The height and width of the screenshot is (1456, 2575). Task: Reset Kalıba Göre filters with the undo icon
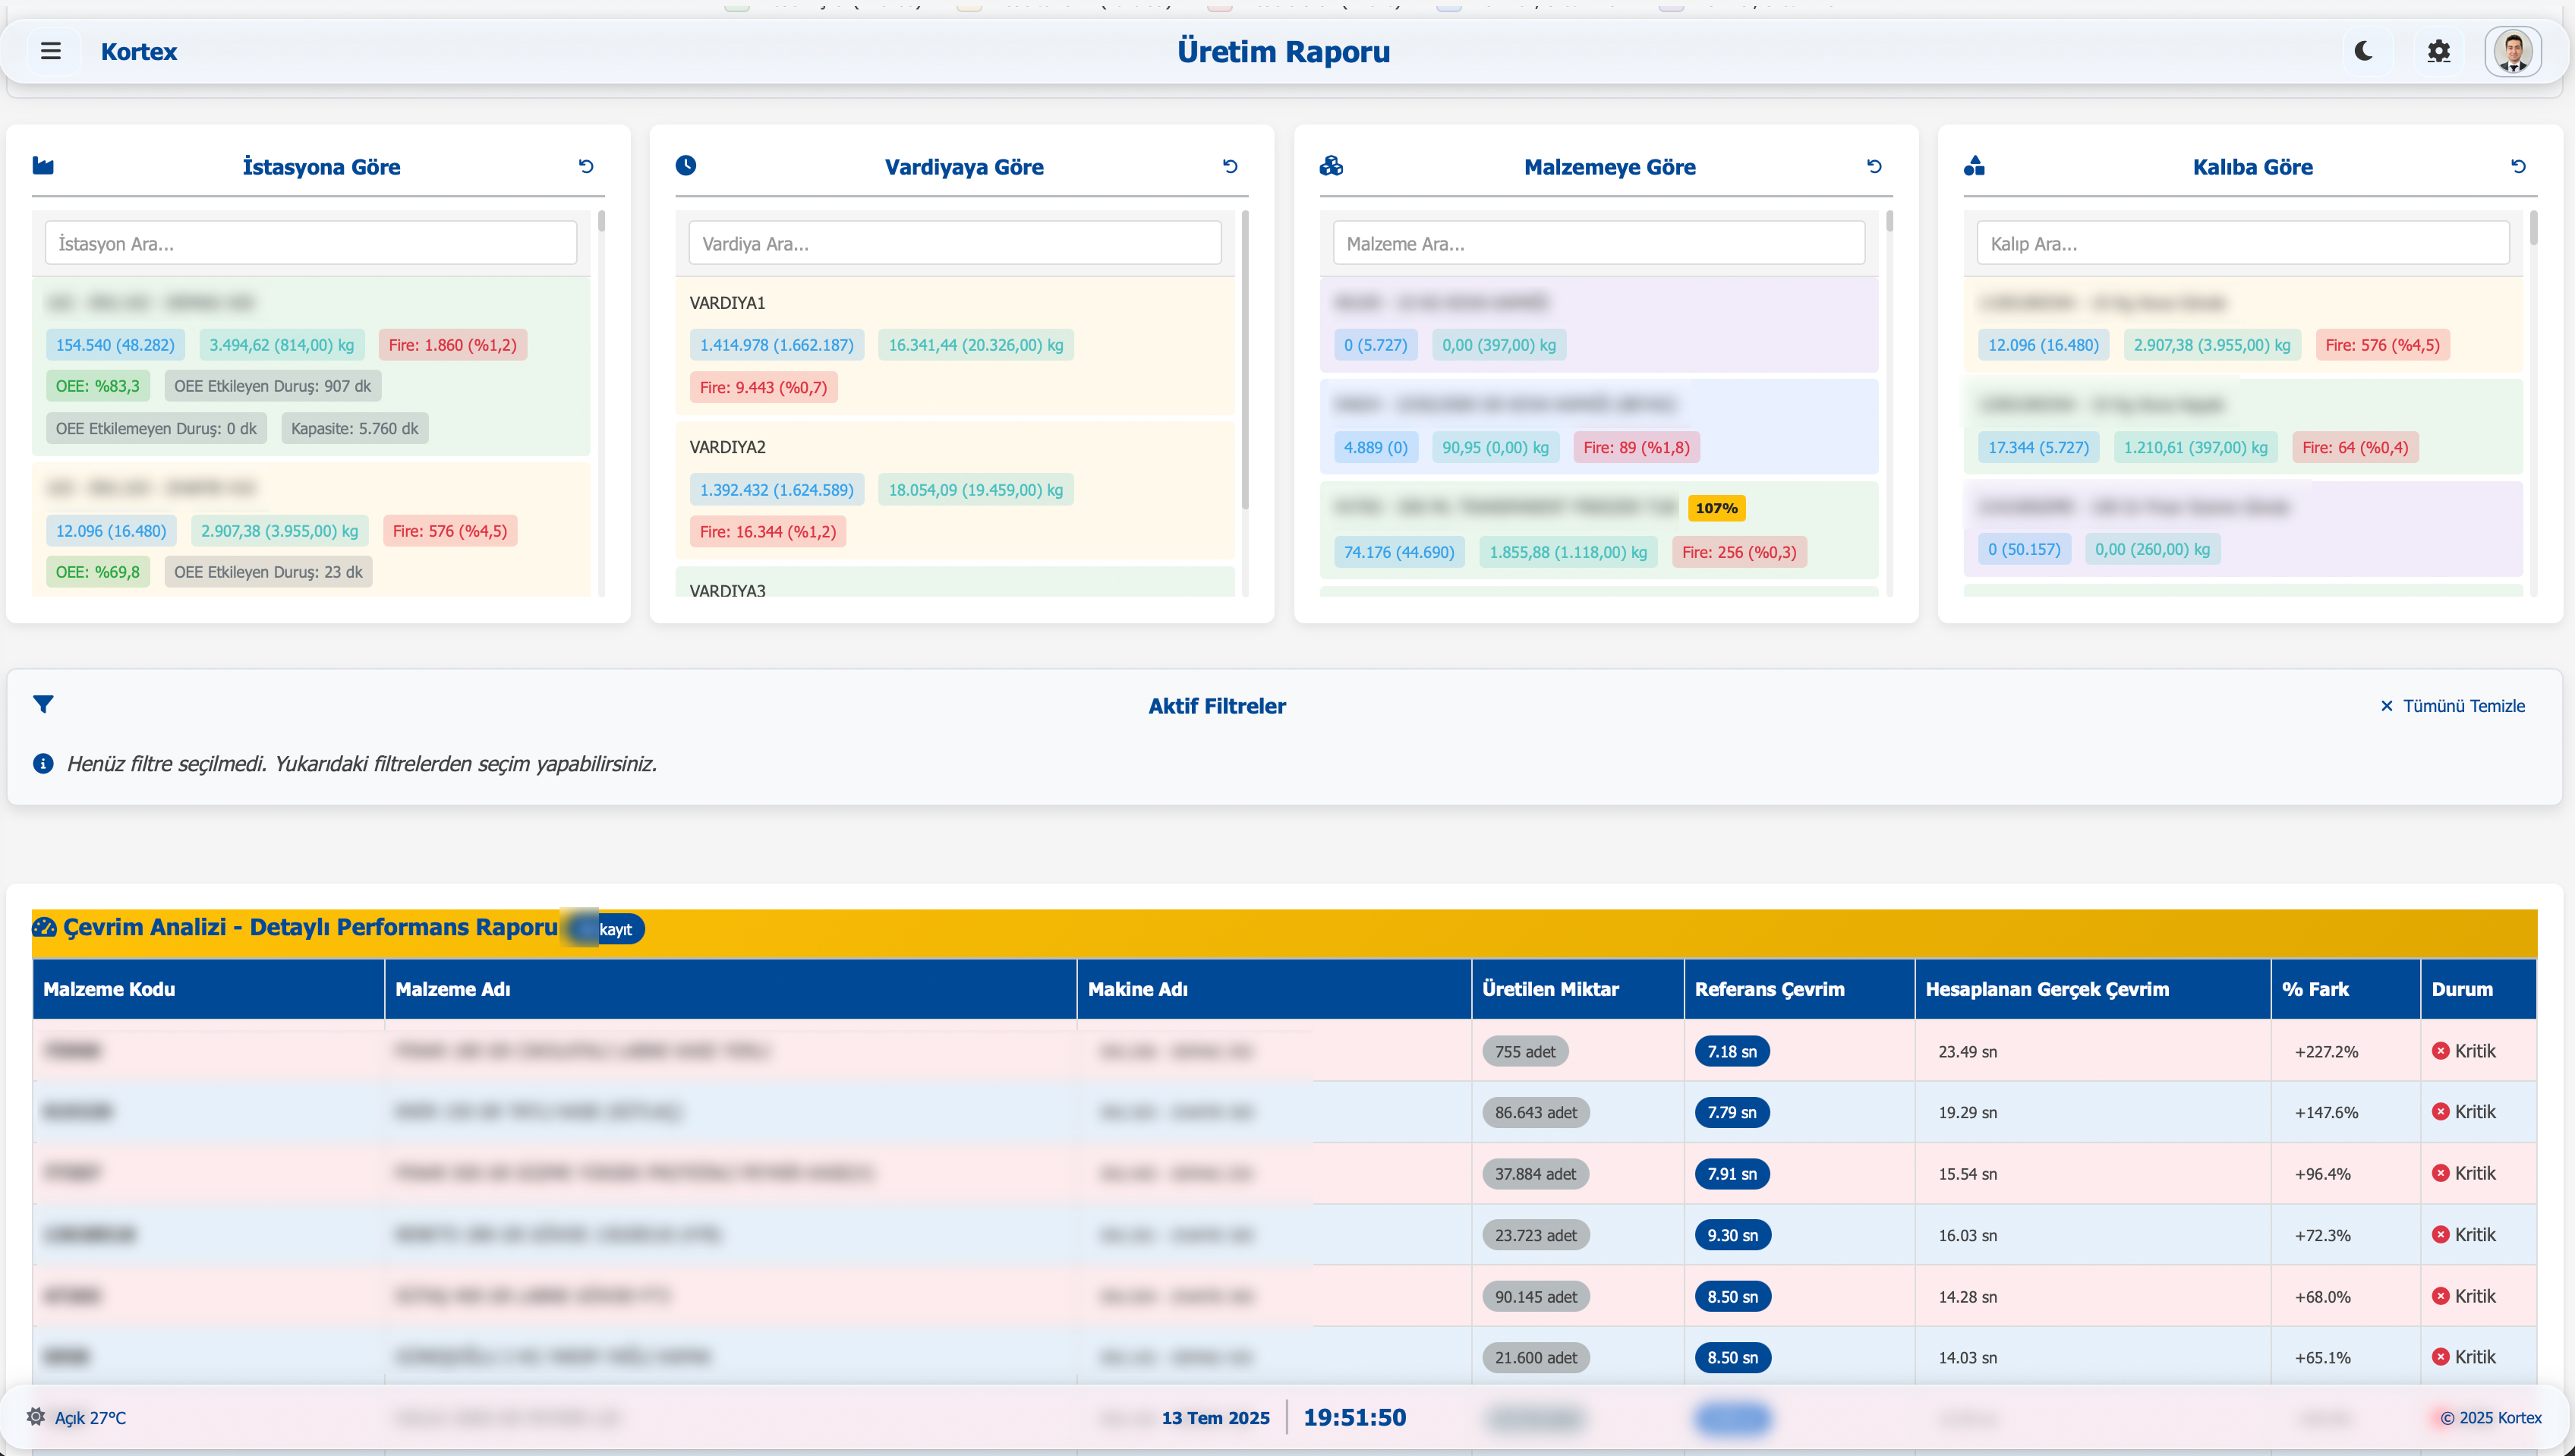click(x=2519, y=165)
